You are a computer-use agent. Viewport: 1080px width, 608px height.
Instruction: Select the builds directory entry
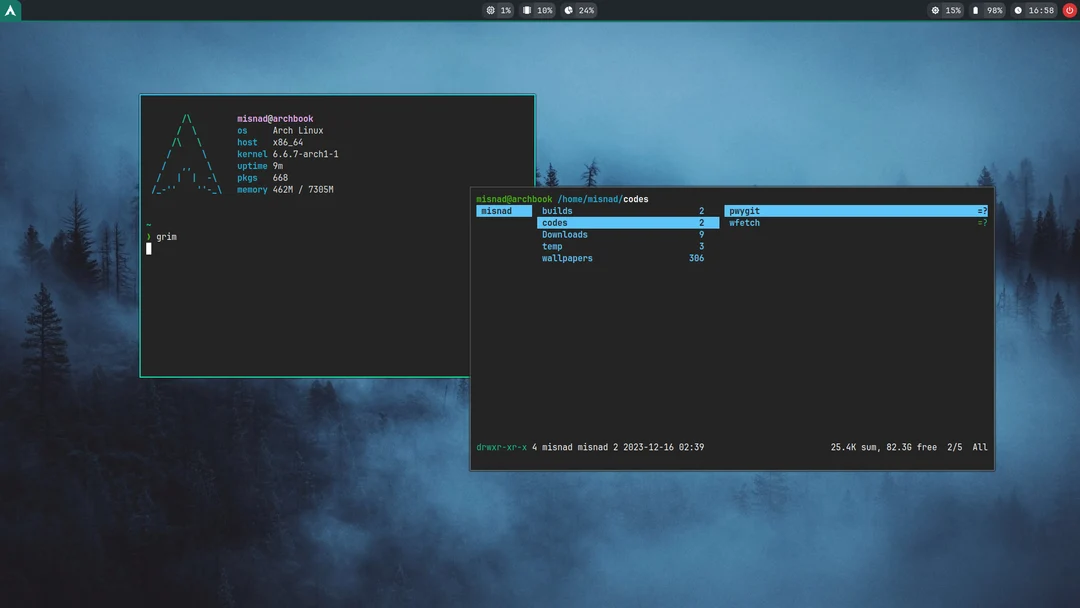click(555, 210)
